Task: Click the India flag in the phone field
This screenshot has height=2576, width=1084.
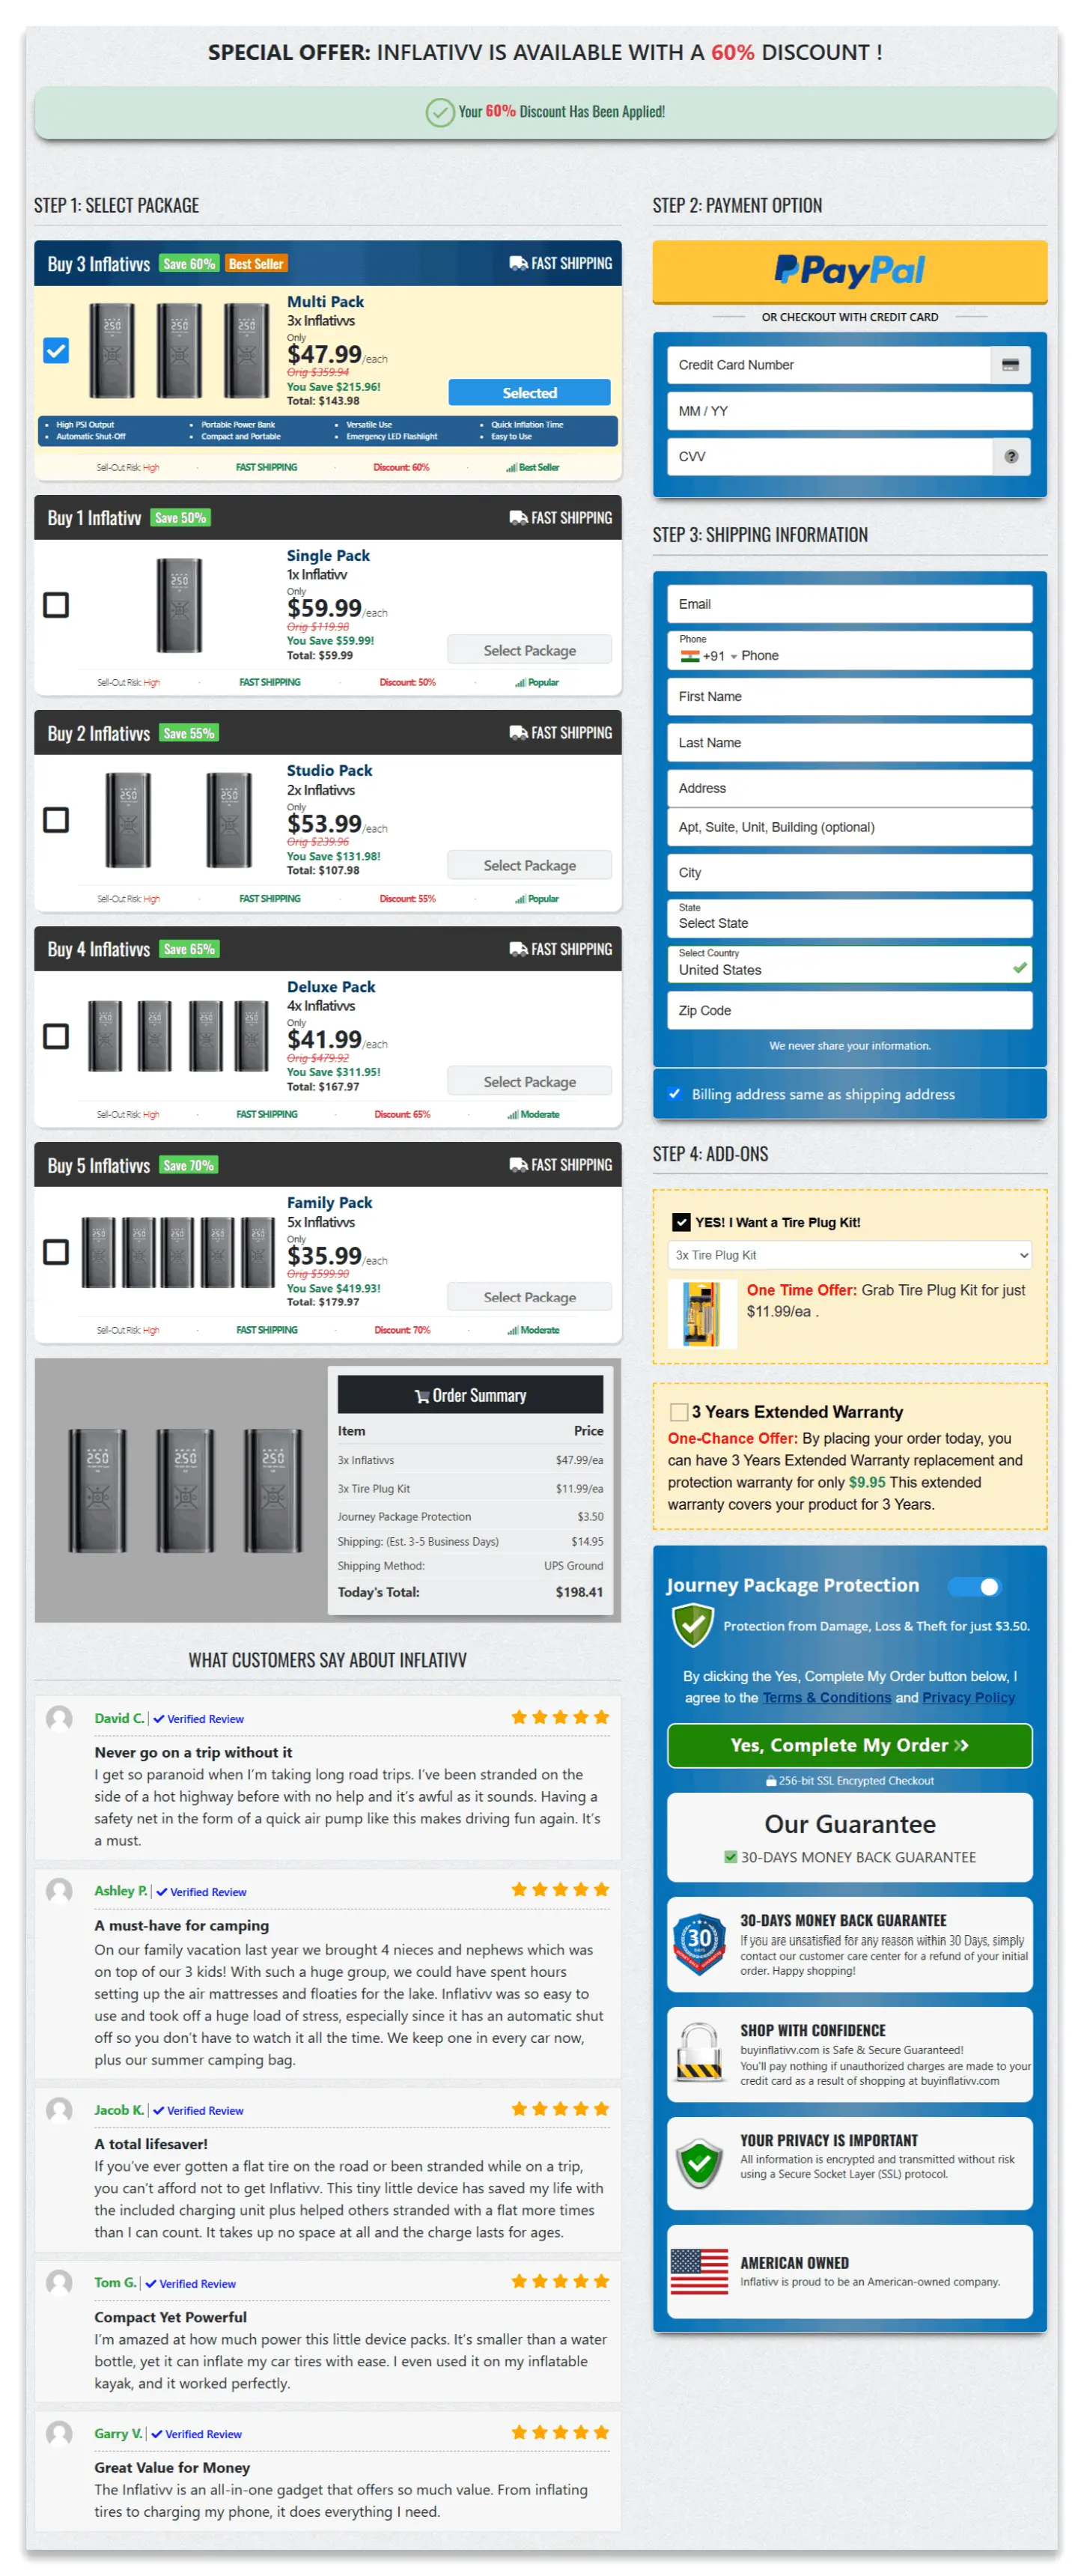Action: 689,656
